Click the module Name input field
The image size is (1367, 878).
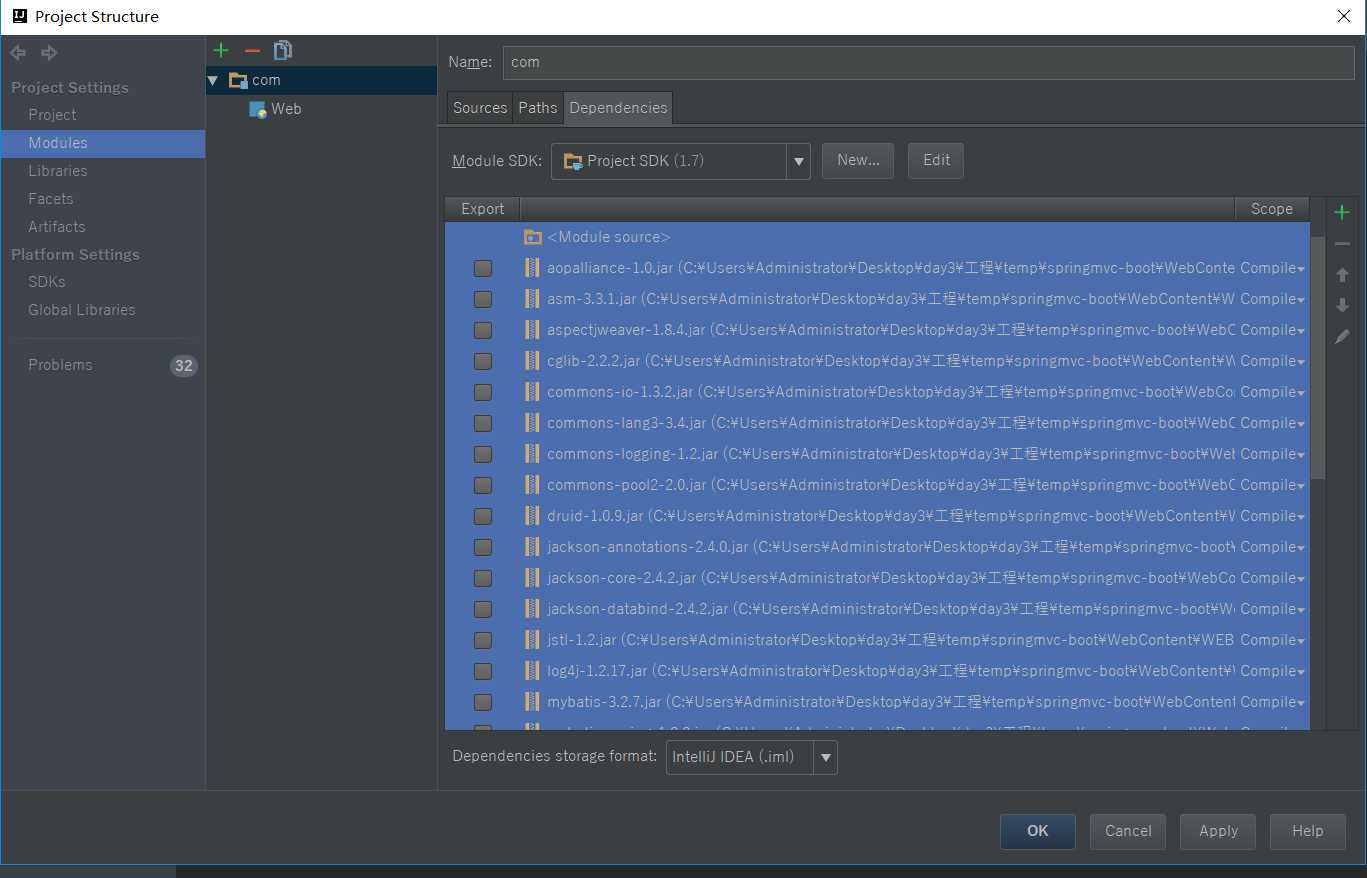click(928, 62)
